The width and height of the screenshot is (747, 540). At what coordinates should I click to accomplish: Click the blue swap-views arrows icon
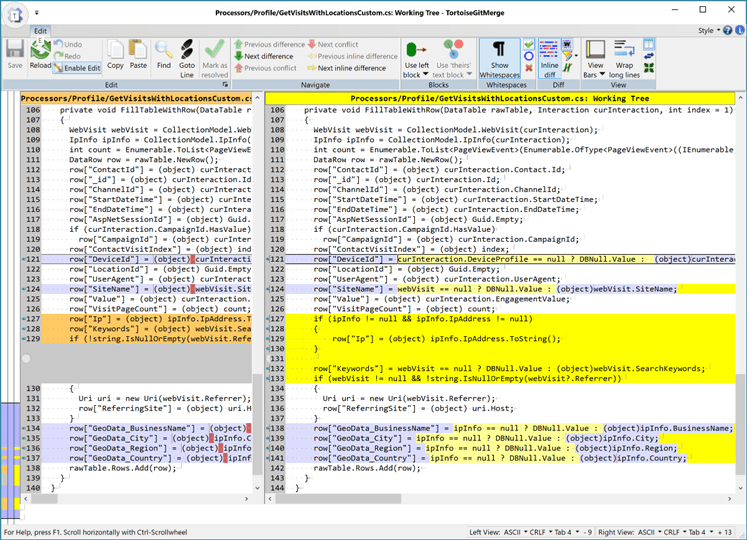point(649,56)
